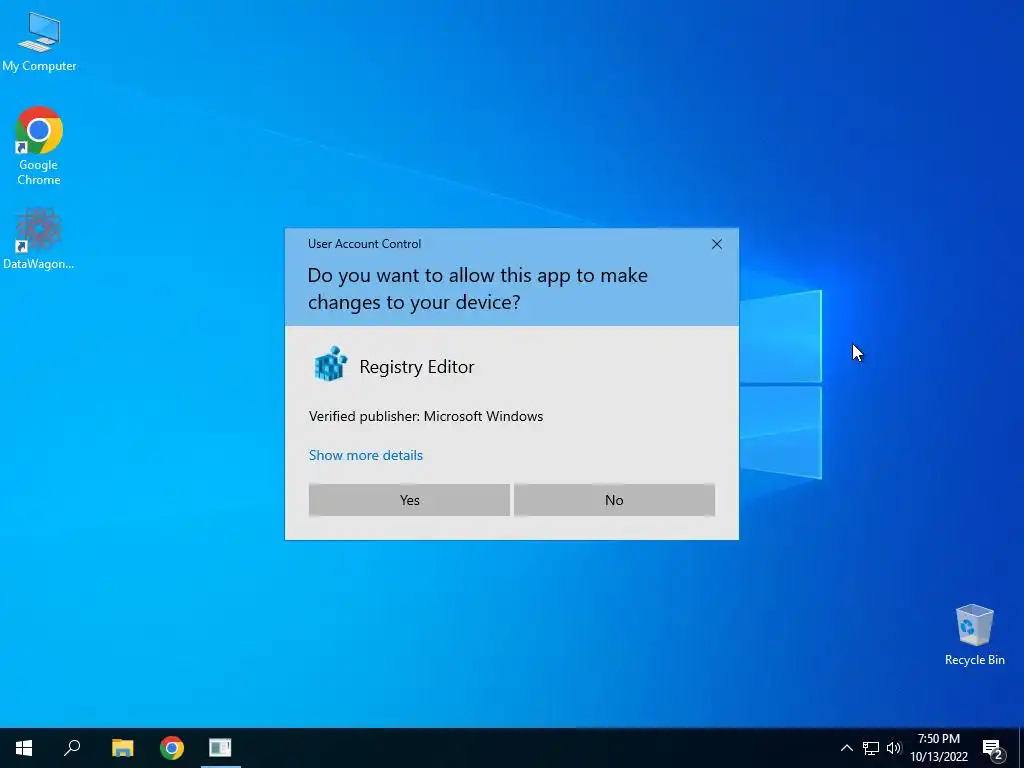Show hidden system tray icons

846,748
